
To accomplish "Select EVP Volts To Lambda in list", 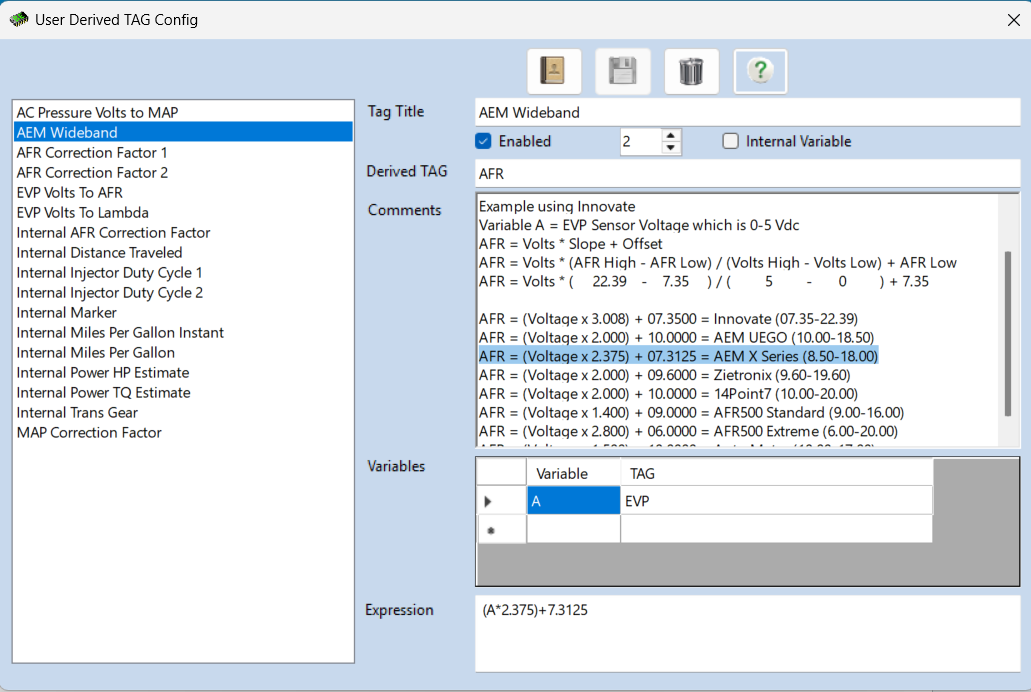I will point(83,212).
